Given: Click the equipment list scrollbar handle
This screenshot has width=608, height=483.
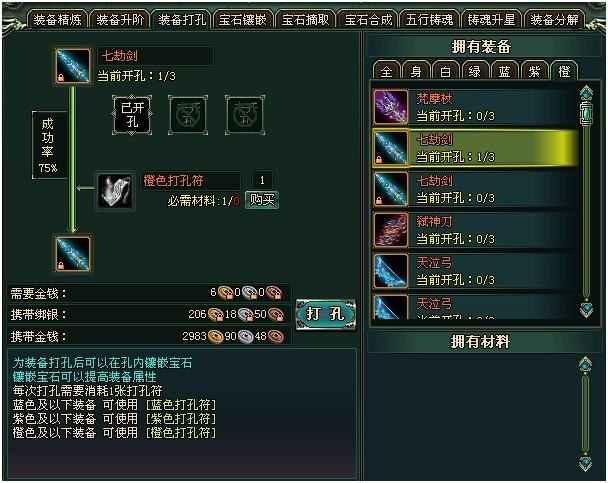Looking at the screenshot, I should coord(586,114).
